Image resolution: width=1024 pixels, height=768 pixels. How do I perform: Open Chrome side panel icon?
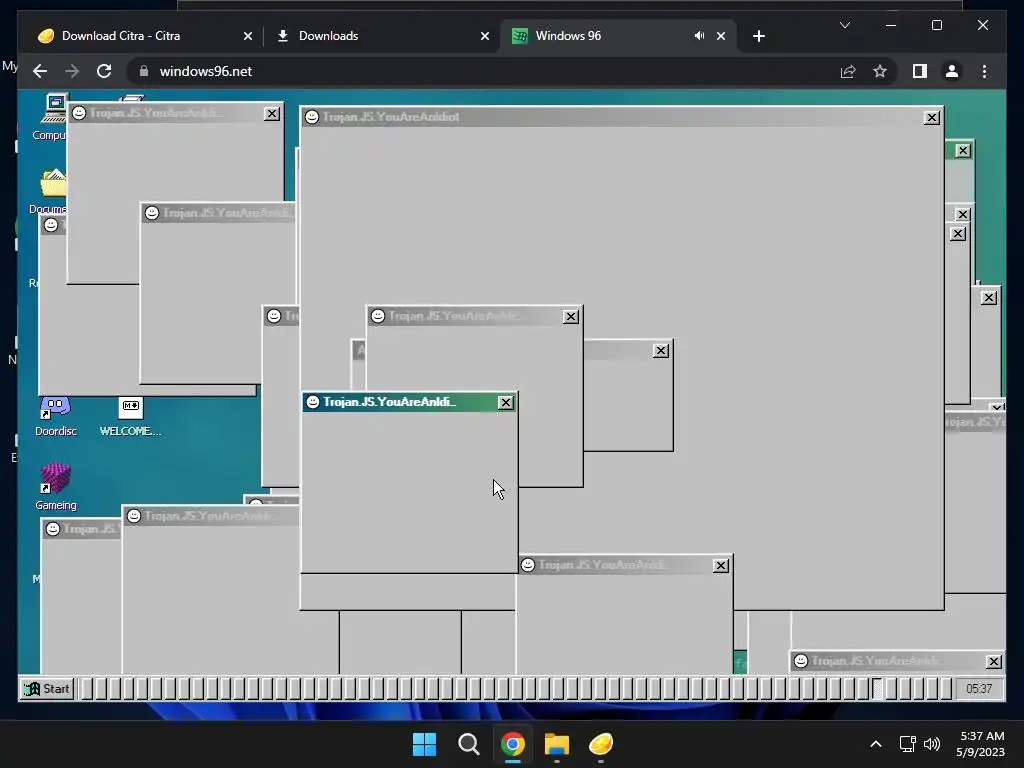tap(920, 71)
